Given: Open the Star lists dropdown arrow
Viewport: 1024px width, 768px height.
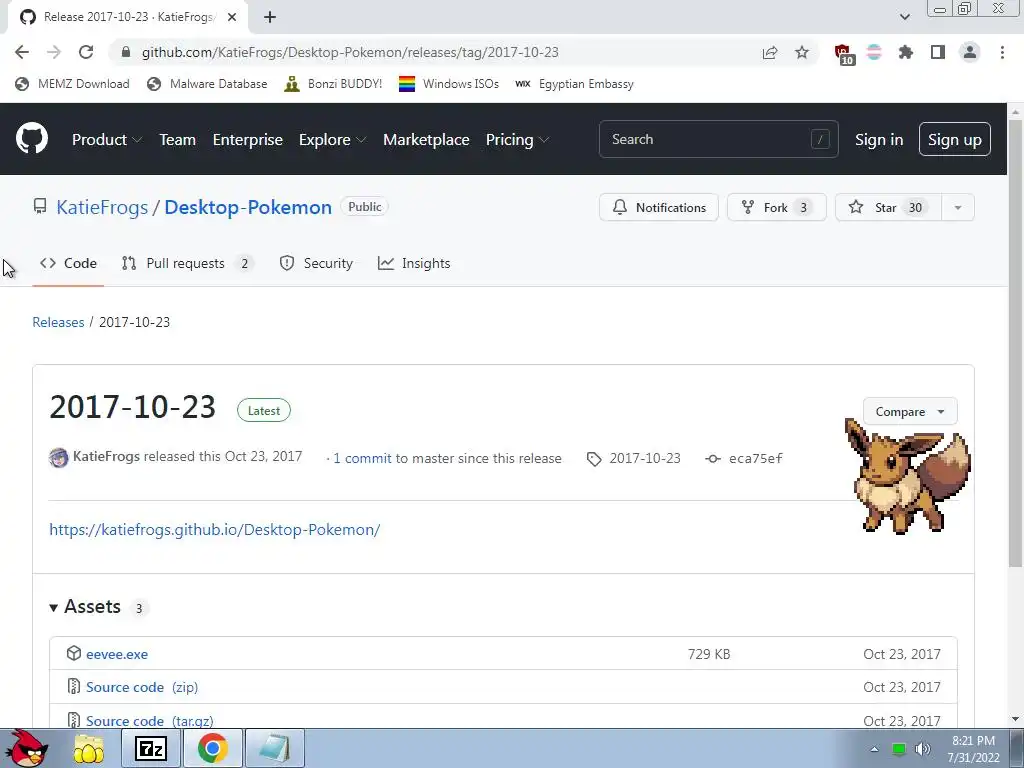Looking at the screenshot, I should tap(958, 208).
